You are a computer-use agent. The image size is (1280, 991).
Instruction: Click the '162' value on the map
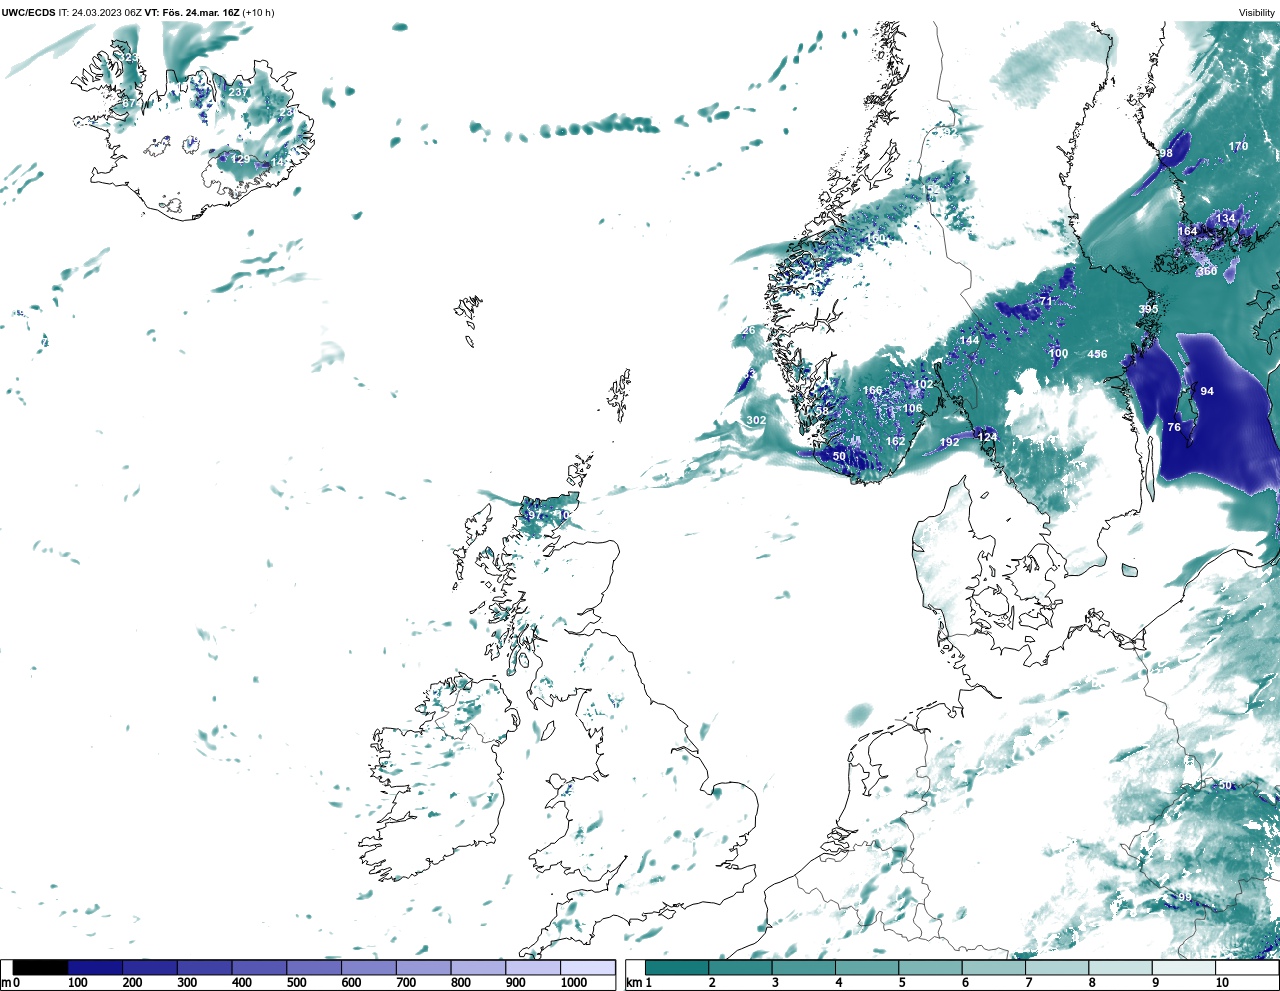click(x=895, y=441)
